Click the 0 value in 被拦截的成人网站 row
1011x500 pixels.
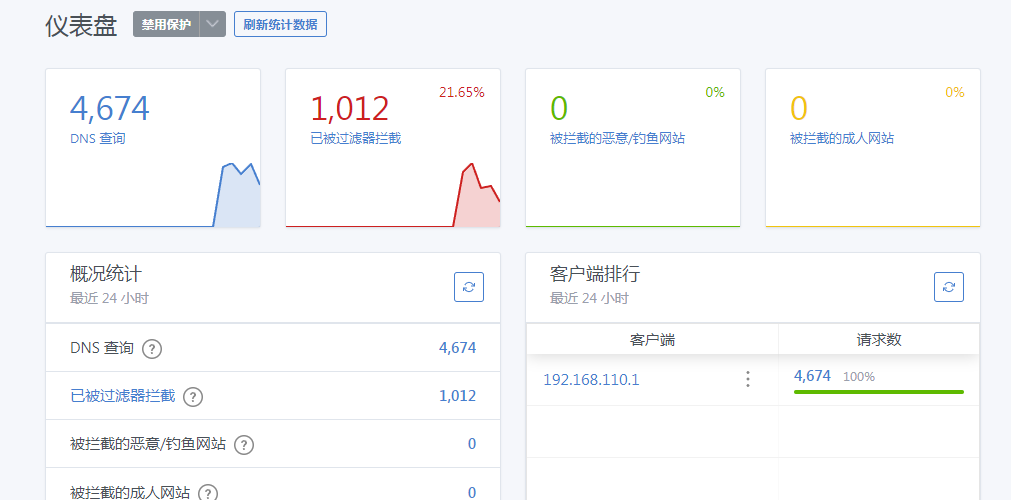pyautogui.click(x=472, y=493)
